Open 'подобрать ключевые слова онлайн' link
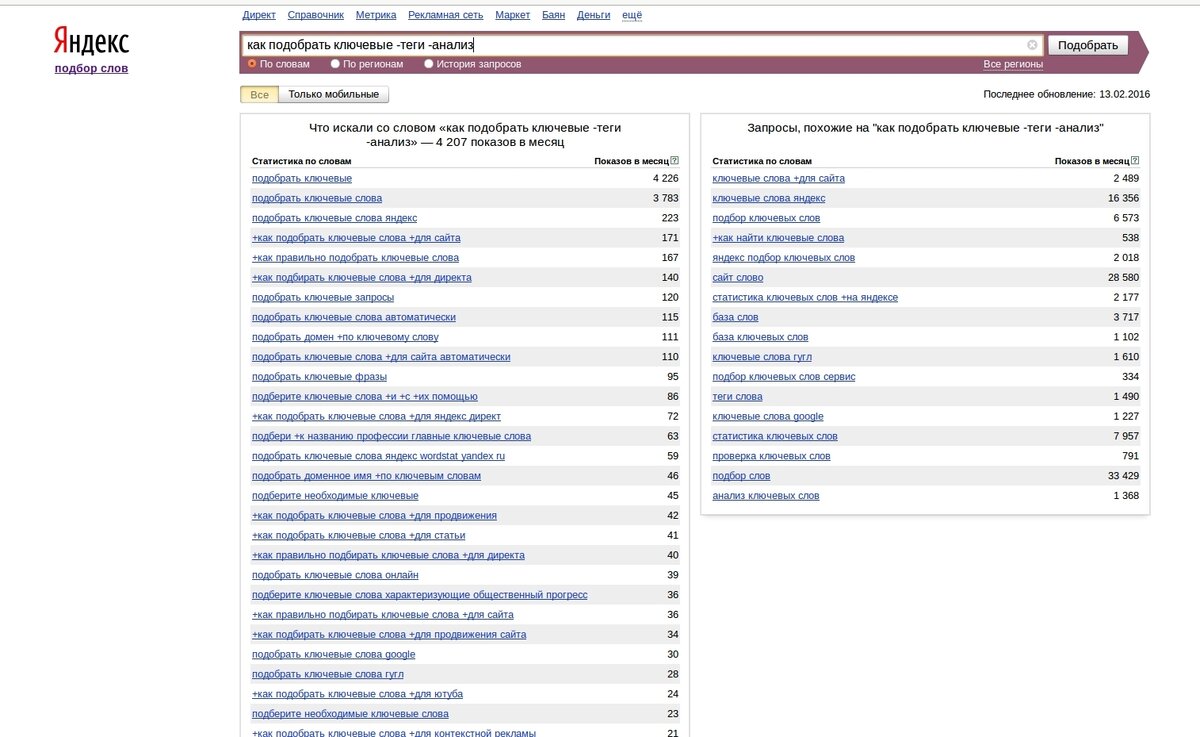 335,575
